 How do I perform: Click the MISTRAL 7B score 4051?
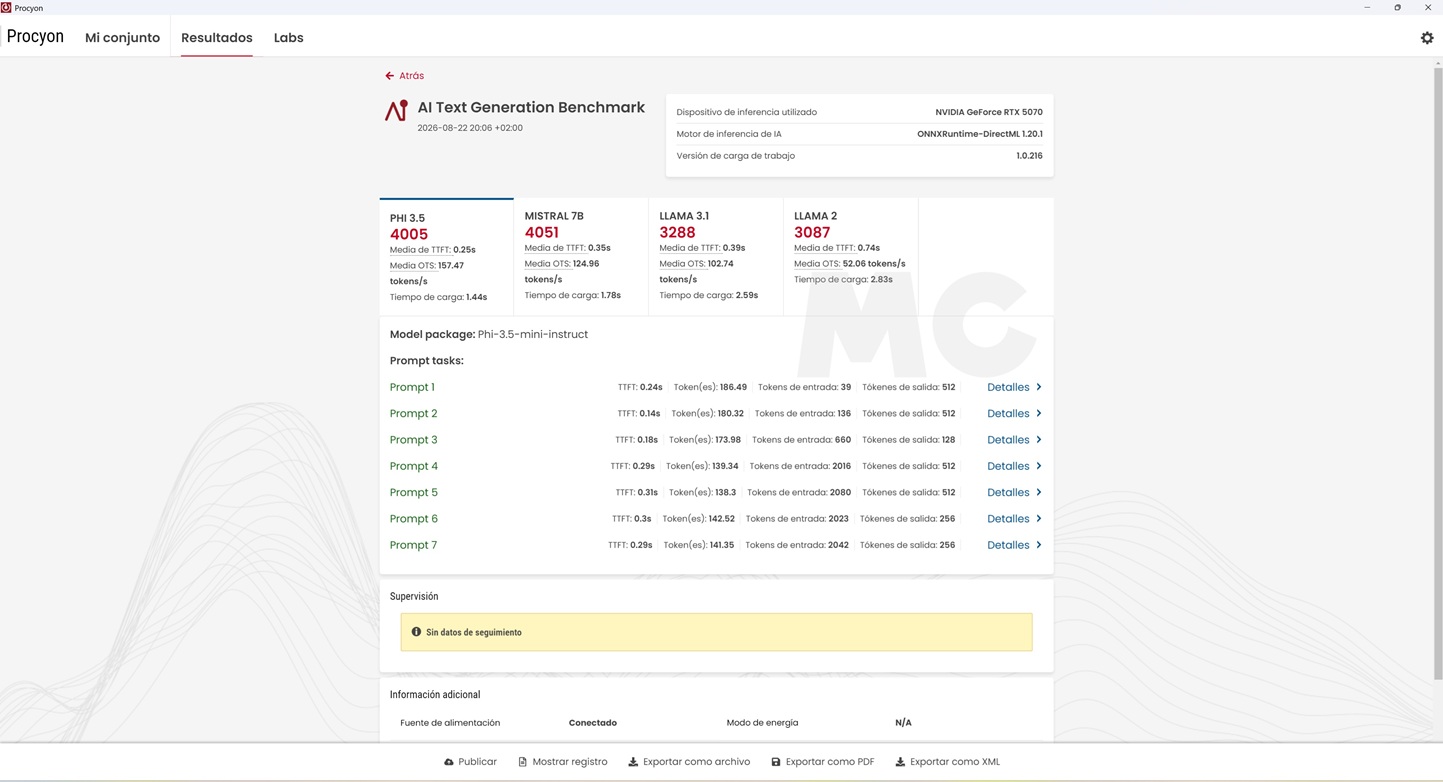pyautogui.click(x=542, y=232)
